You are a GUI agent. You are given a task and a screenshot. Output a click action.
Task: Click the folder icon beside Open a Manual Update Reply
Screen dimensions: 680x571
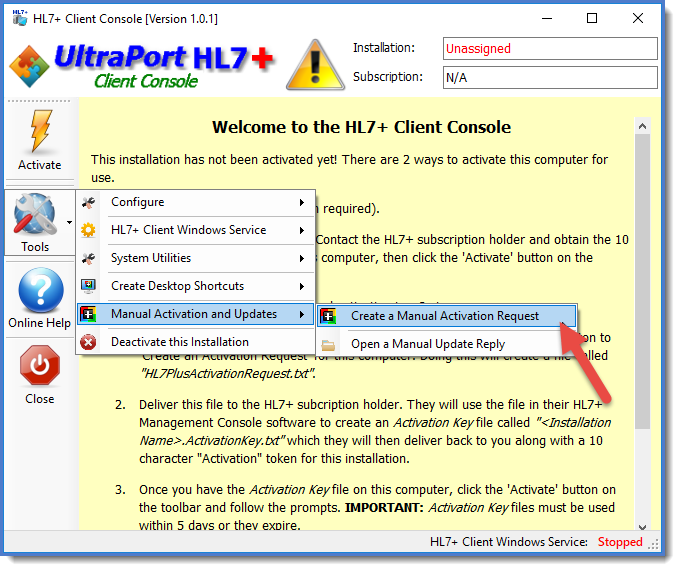point(328,345)
